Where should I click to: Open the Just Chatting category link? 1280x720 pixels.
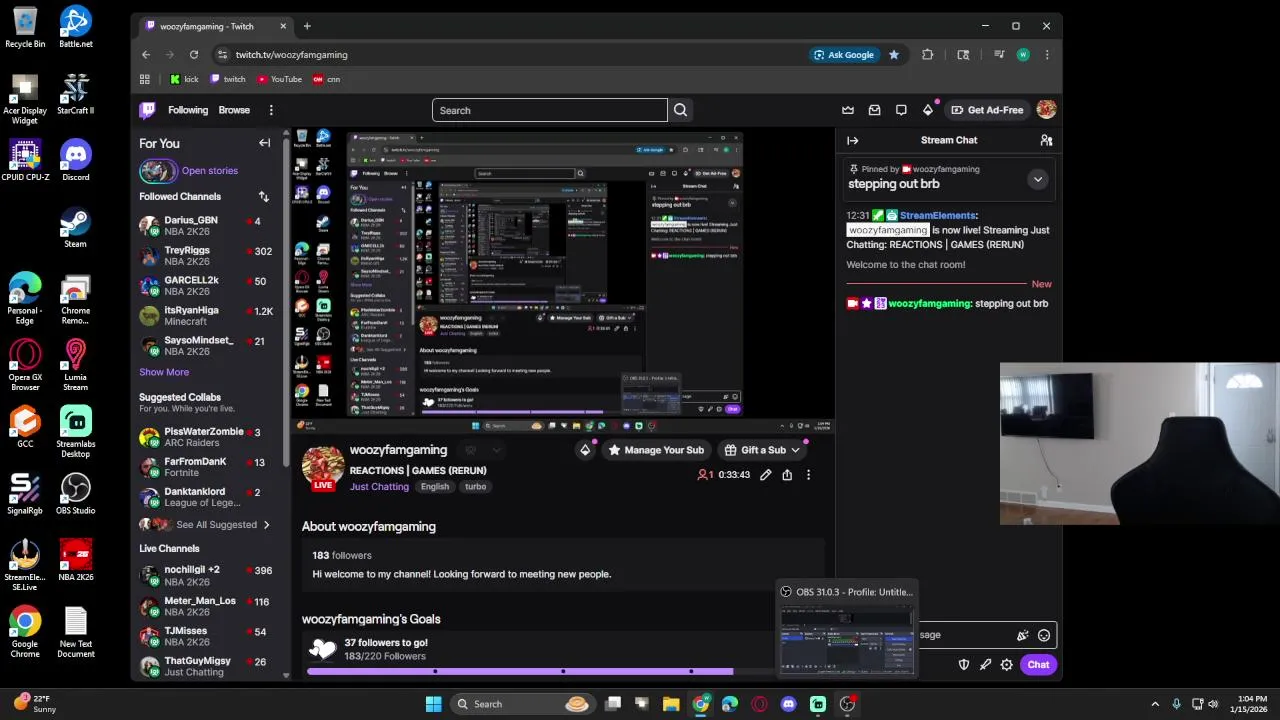click(x=379, y=487)
